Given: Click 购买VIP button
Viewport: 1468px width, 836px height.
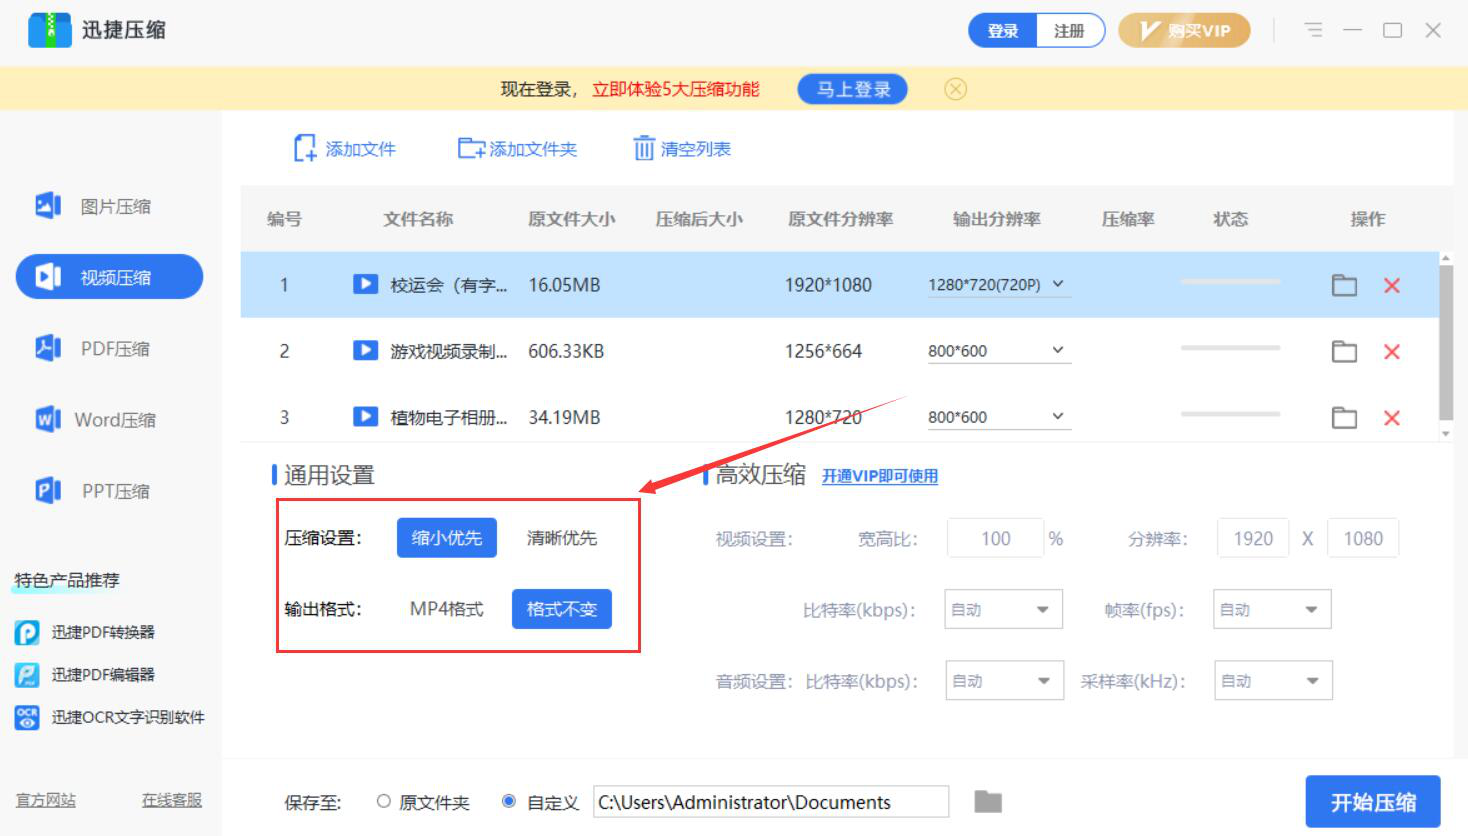Looking at the screenshot, I should tap(1185, 30).
